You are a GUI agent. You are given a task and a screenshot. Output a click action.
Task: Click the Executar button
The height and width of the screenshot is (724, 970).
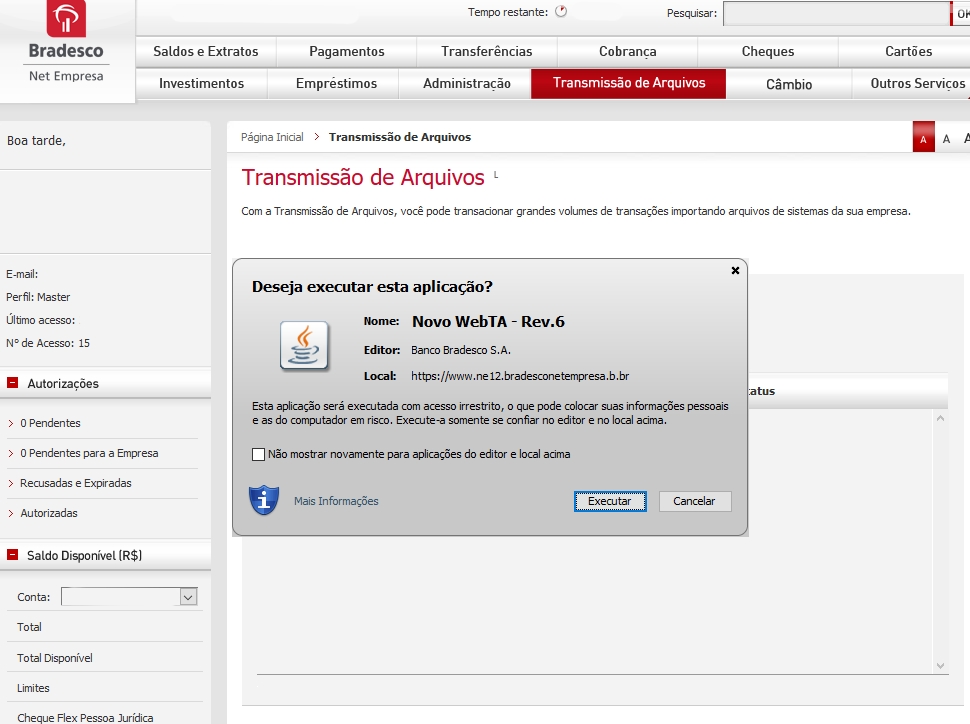click(609, 501)
